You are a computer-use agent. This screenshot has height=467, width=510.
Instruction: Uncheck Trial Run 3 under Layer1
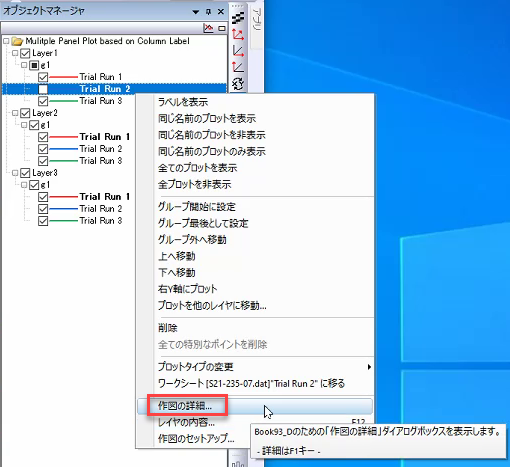tap(43, 101)
